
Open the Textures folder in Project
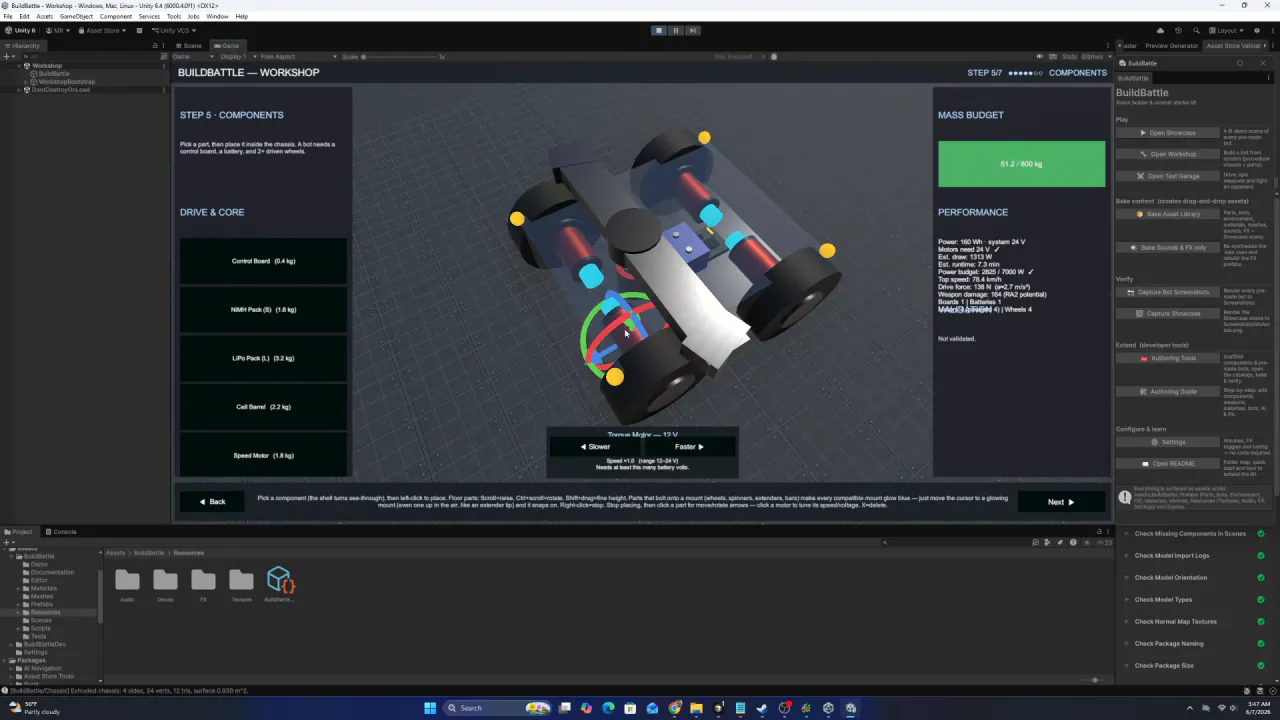coord(241,580)
